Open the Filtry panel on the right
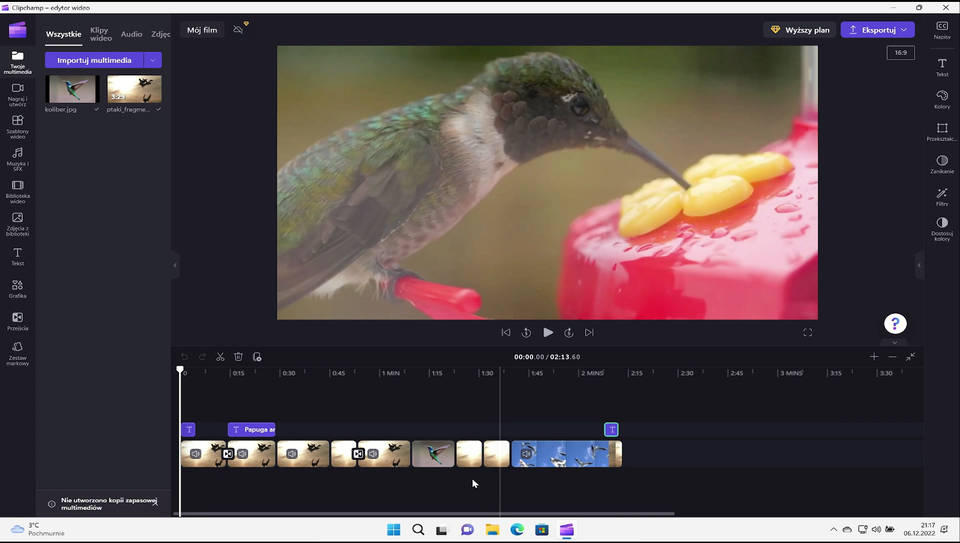This screenshot has height=543, width=960. pyautogui.click(x=942, y=196)
